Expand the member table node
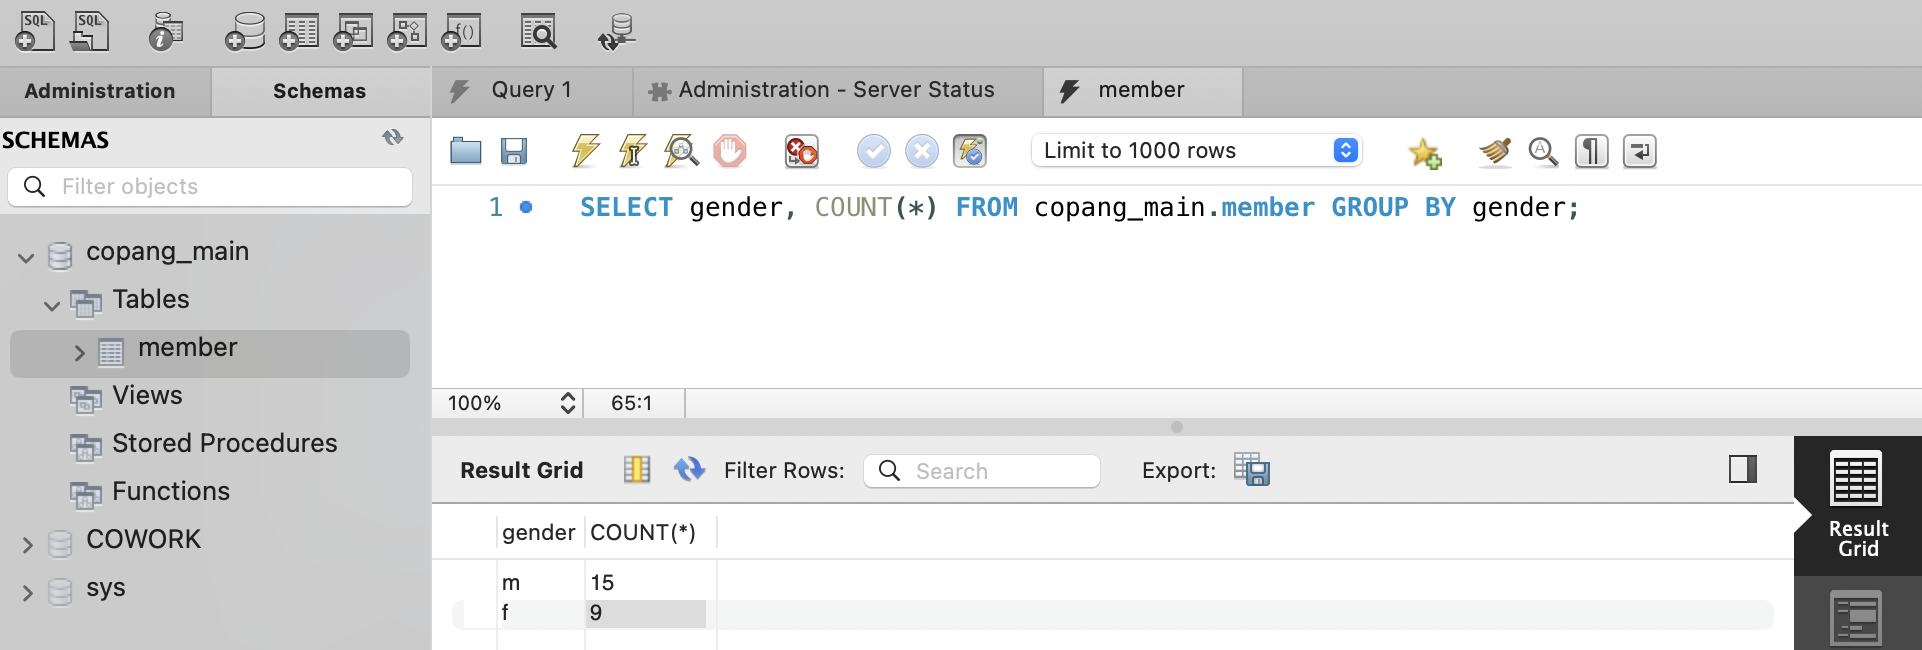1922x650 pixels. [80, 353]
